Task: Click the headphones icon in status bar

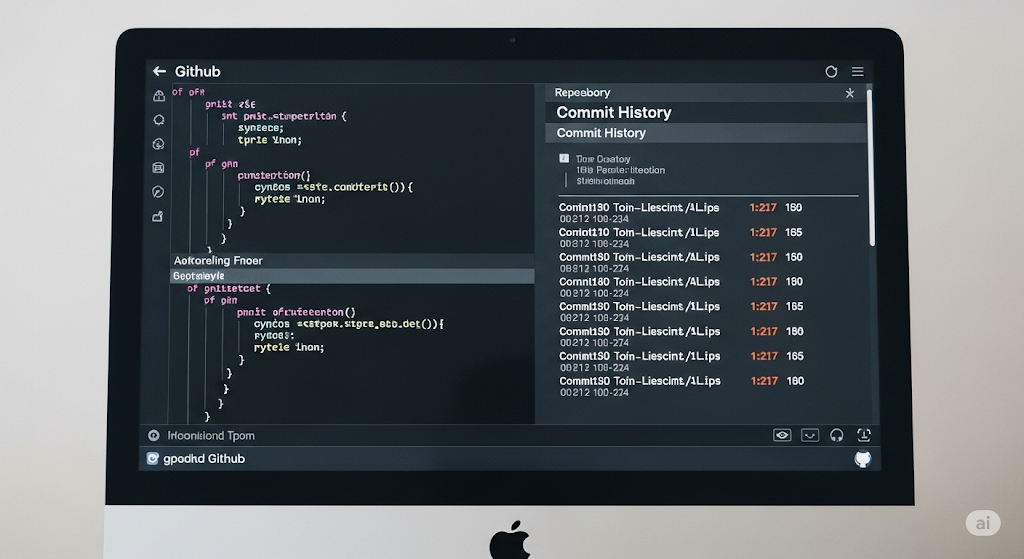Action: pos(837,435)
